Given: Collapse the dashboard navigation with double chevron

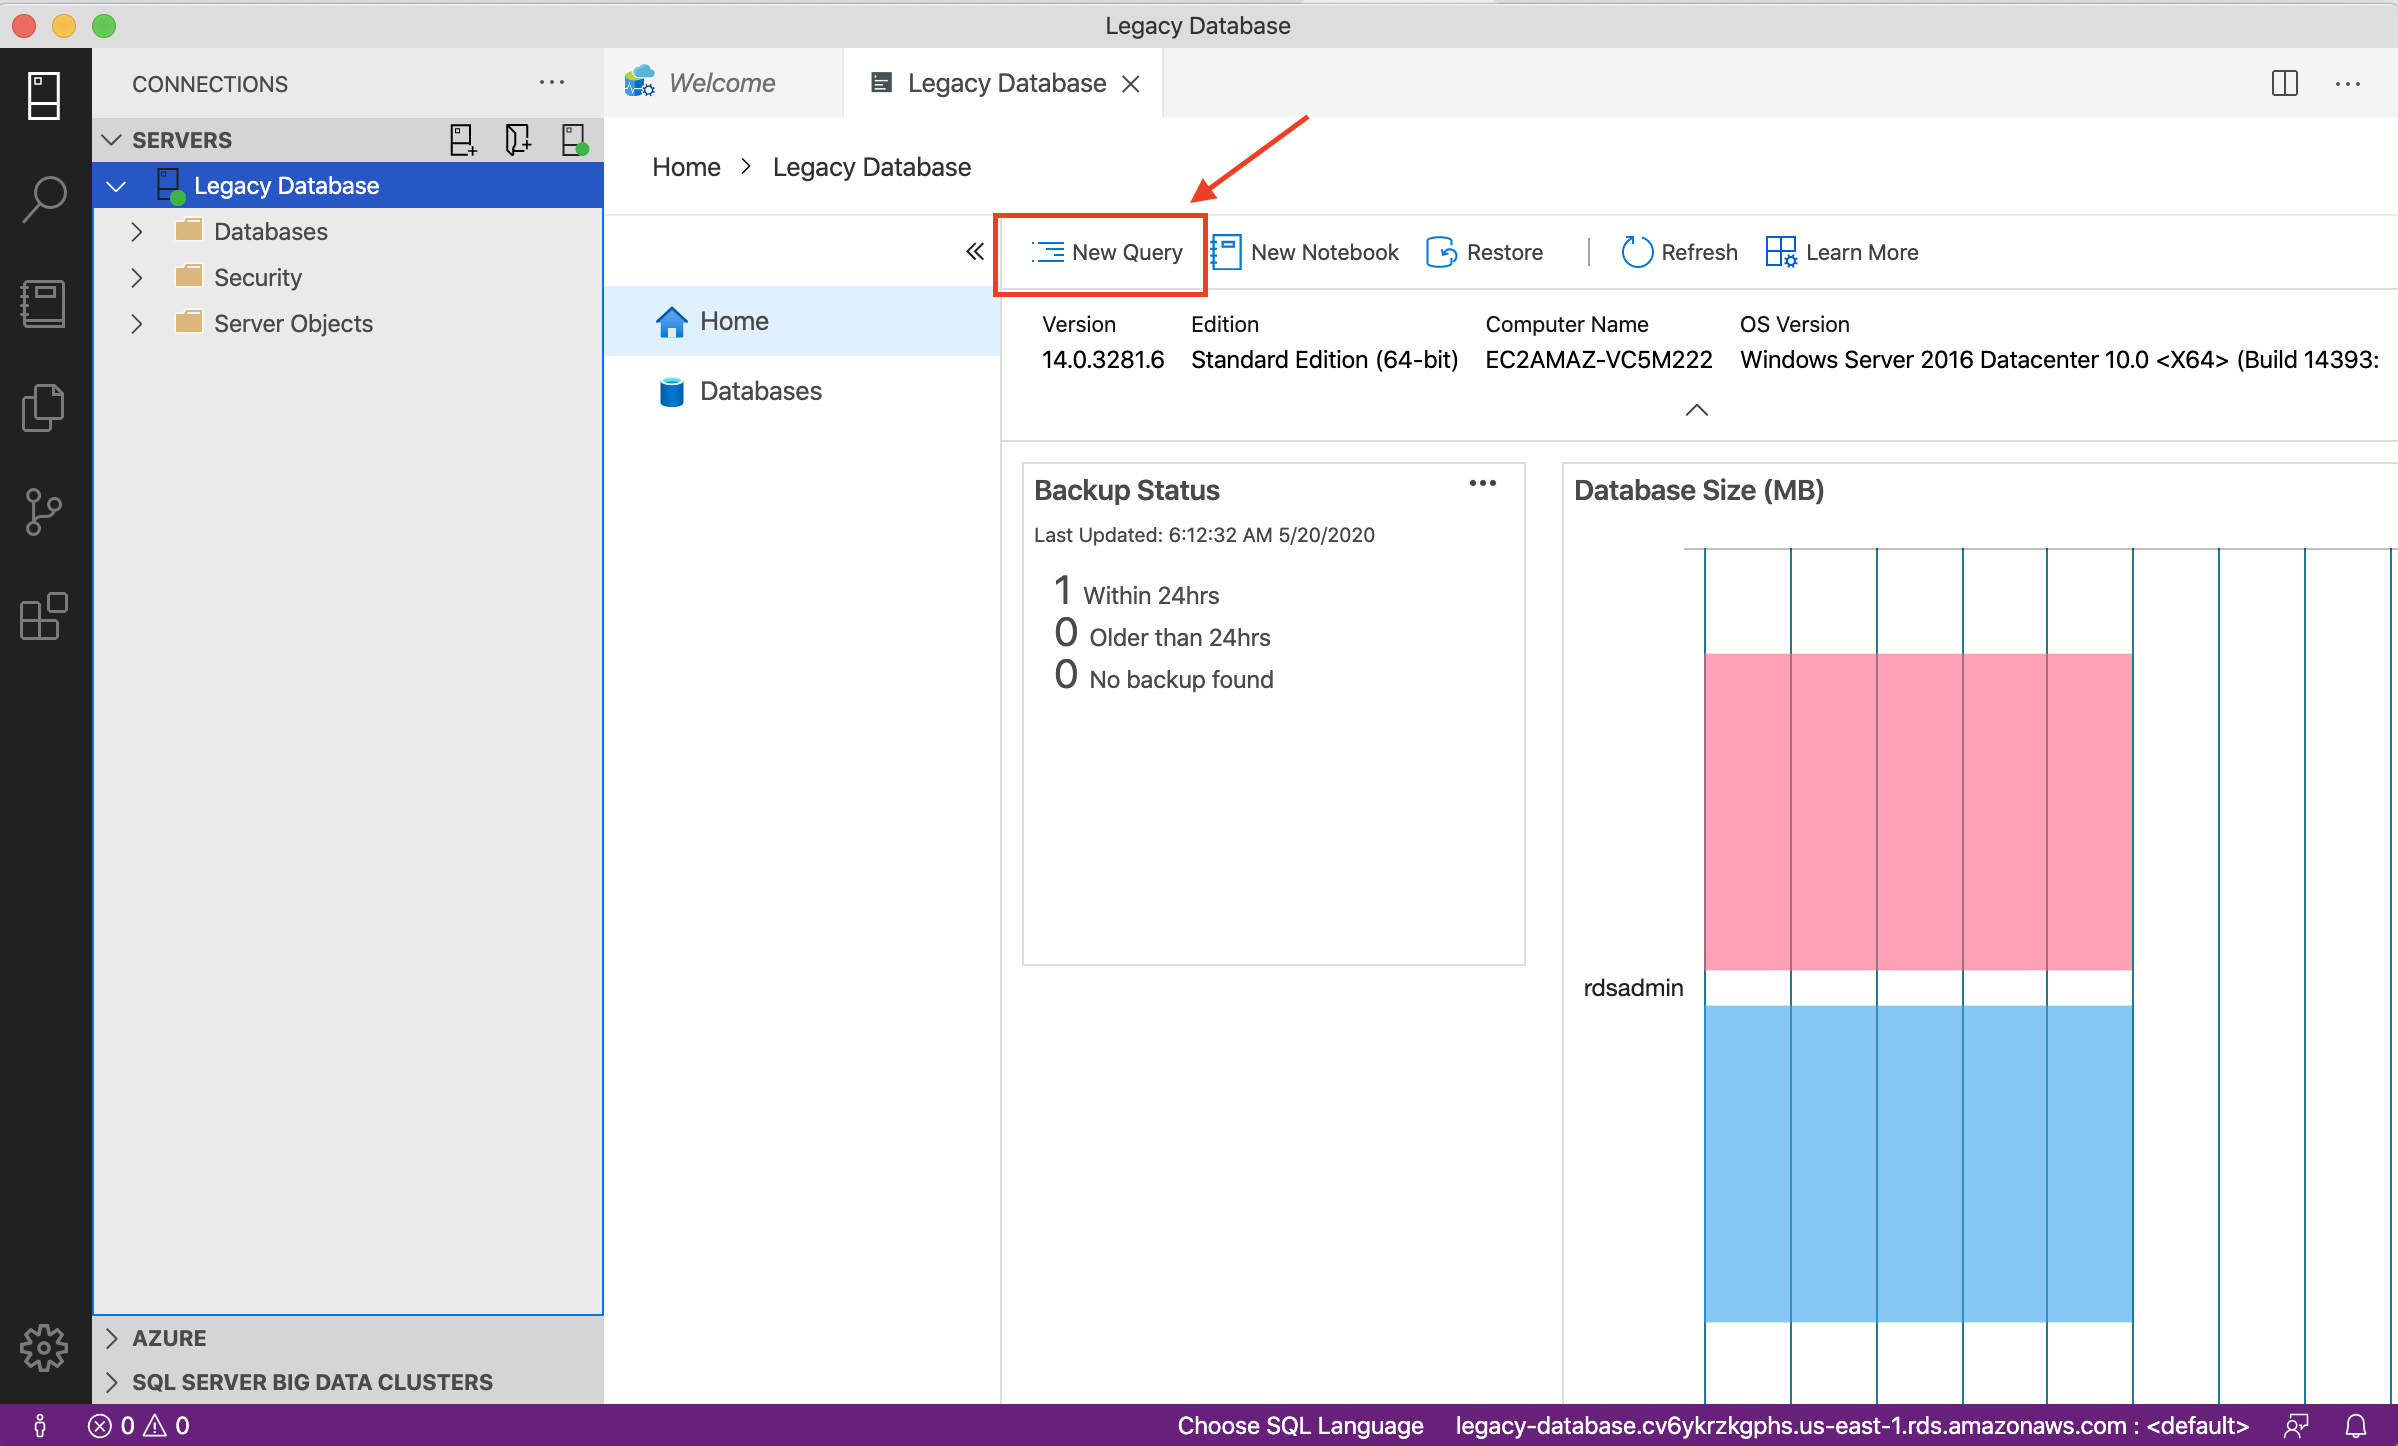Looking at the screenshot, I should point(975,251).
